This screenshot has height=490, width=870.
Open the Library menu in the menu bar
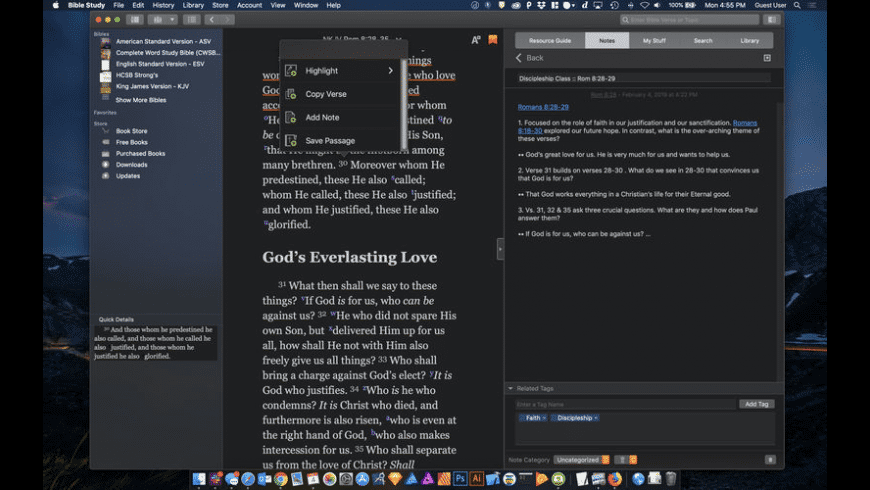click(x=193, y=5)
